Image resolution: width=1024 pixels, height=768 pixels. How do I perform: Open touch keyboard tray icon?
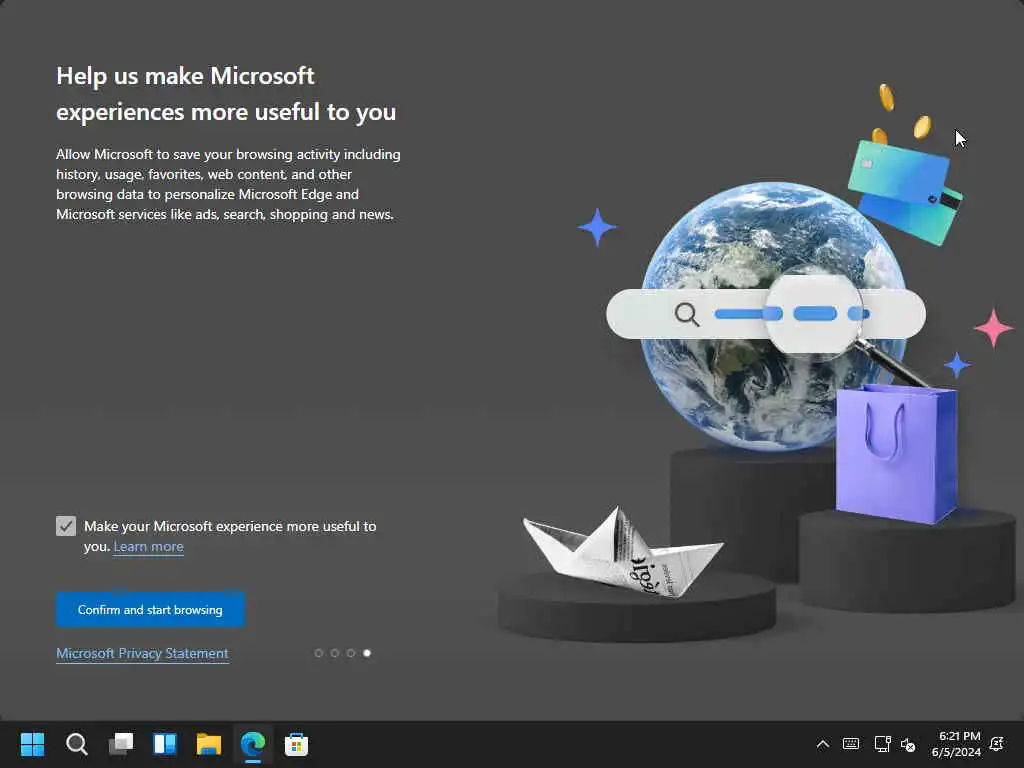(x=851, y=744)
